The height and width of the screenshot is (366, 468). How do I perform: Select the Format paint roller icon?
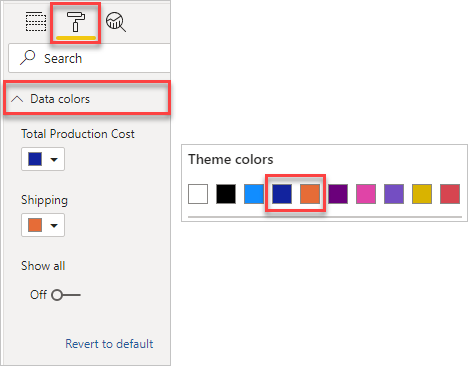[76, 22]
